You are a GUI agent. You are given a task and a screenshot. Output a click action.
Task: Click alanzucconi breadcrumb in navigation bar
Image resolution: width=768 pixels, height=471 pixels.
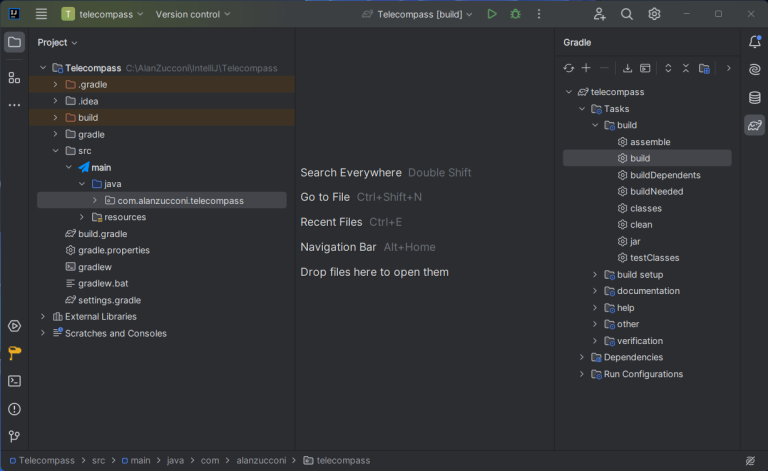[x=261, y=460]
